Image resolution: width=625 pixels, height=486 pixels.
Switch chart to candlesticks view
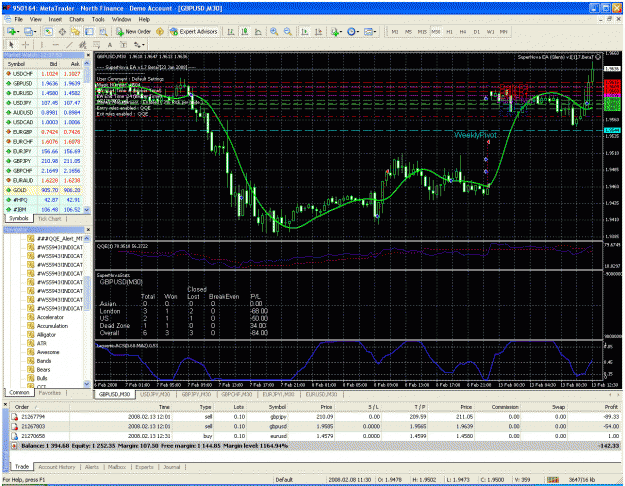[x=244, y=31]
